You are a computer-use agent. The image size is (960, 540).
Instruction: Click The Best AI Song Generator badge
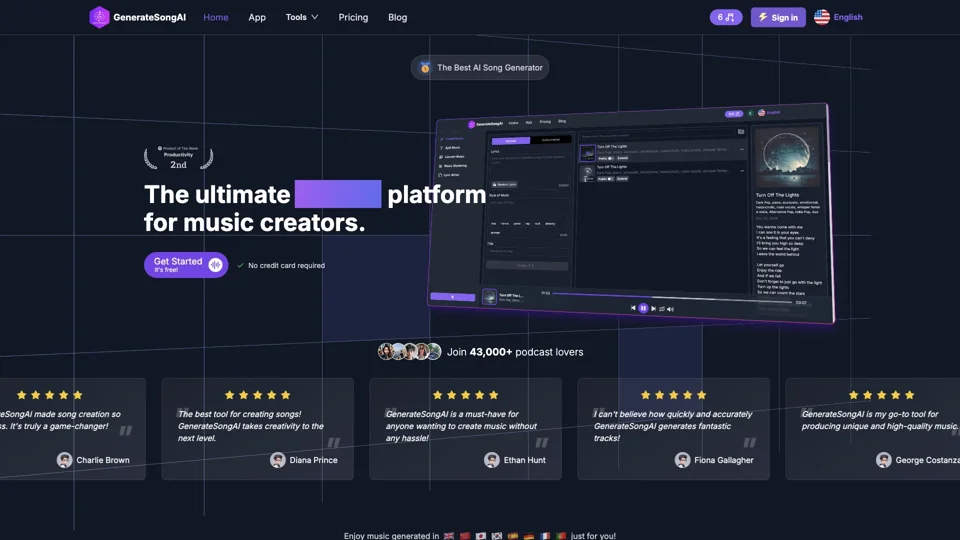coord(480,67)
